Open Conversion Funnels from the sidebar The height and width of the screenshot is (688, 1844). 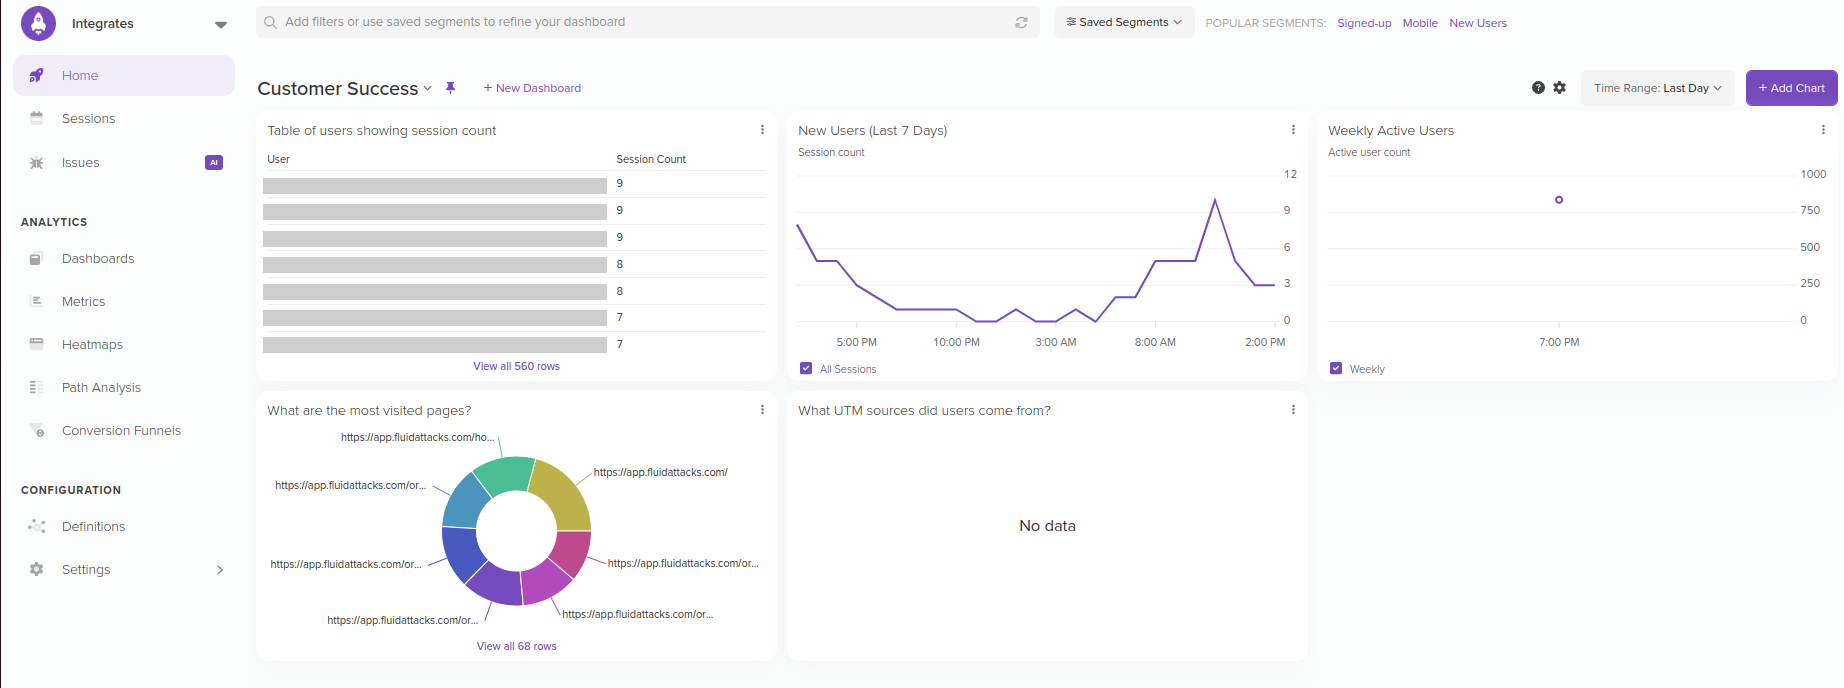point(121,431)
